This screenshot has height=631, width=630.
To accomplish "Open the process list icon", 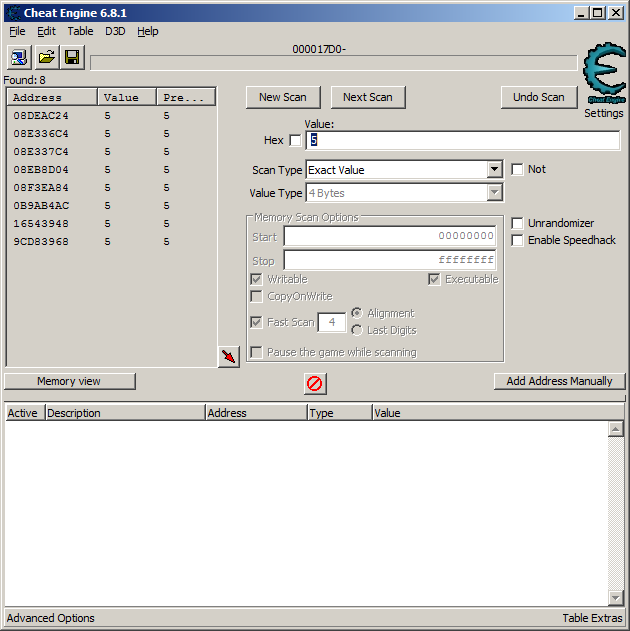I will [x=19, y=57].
